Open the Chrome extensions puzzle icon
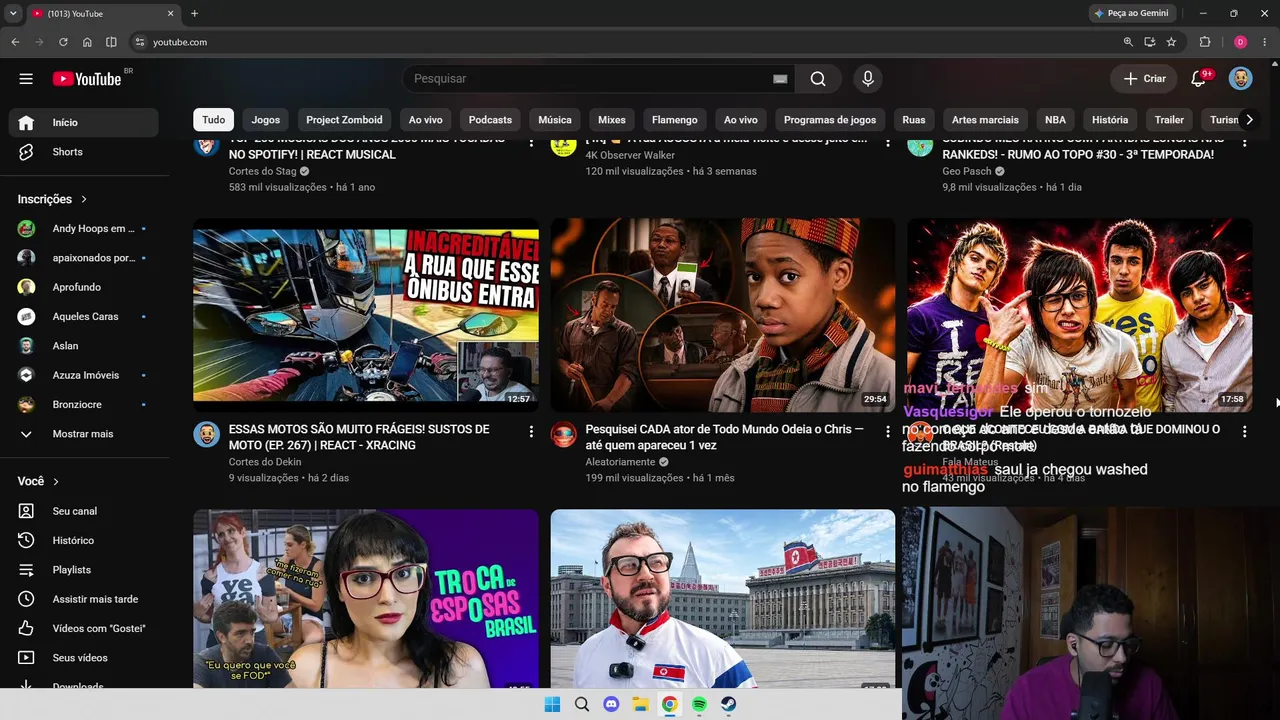This screenshot has height=720, width=1280. (1205, 42)
